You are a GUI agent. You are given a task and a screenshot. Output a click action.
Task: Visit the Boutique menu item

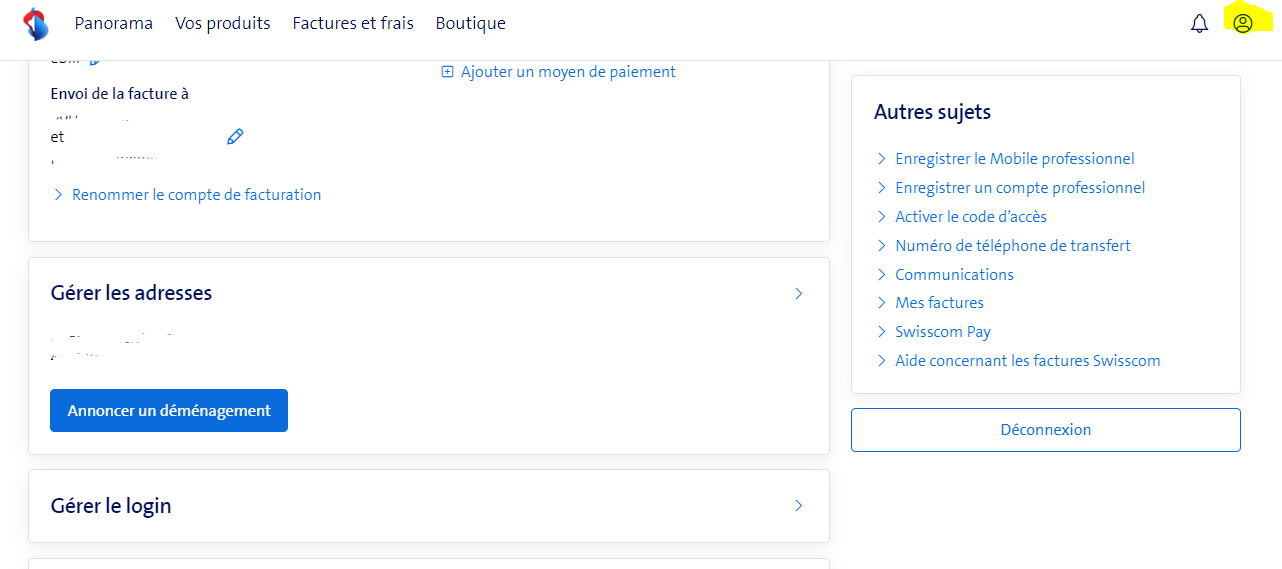[470, 23]
